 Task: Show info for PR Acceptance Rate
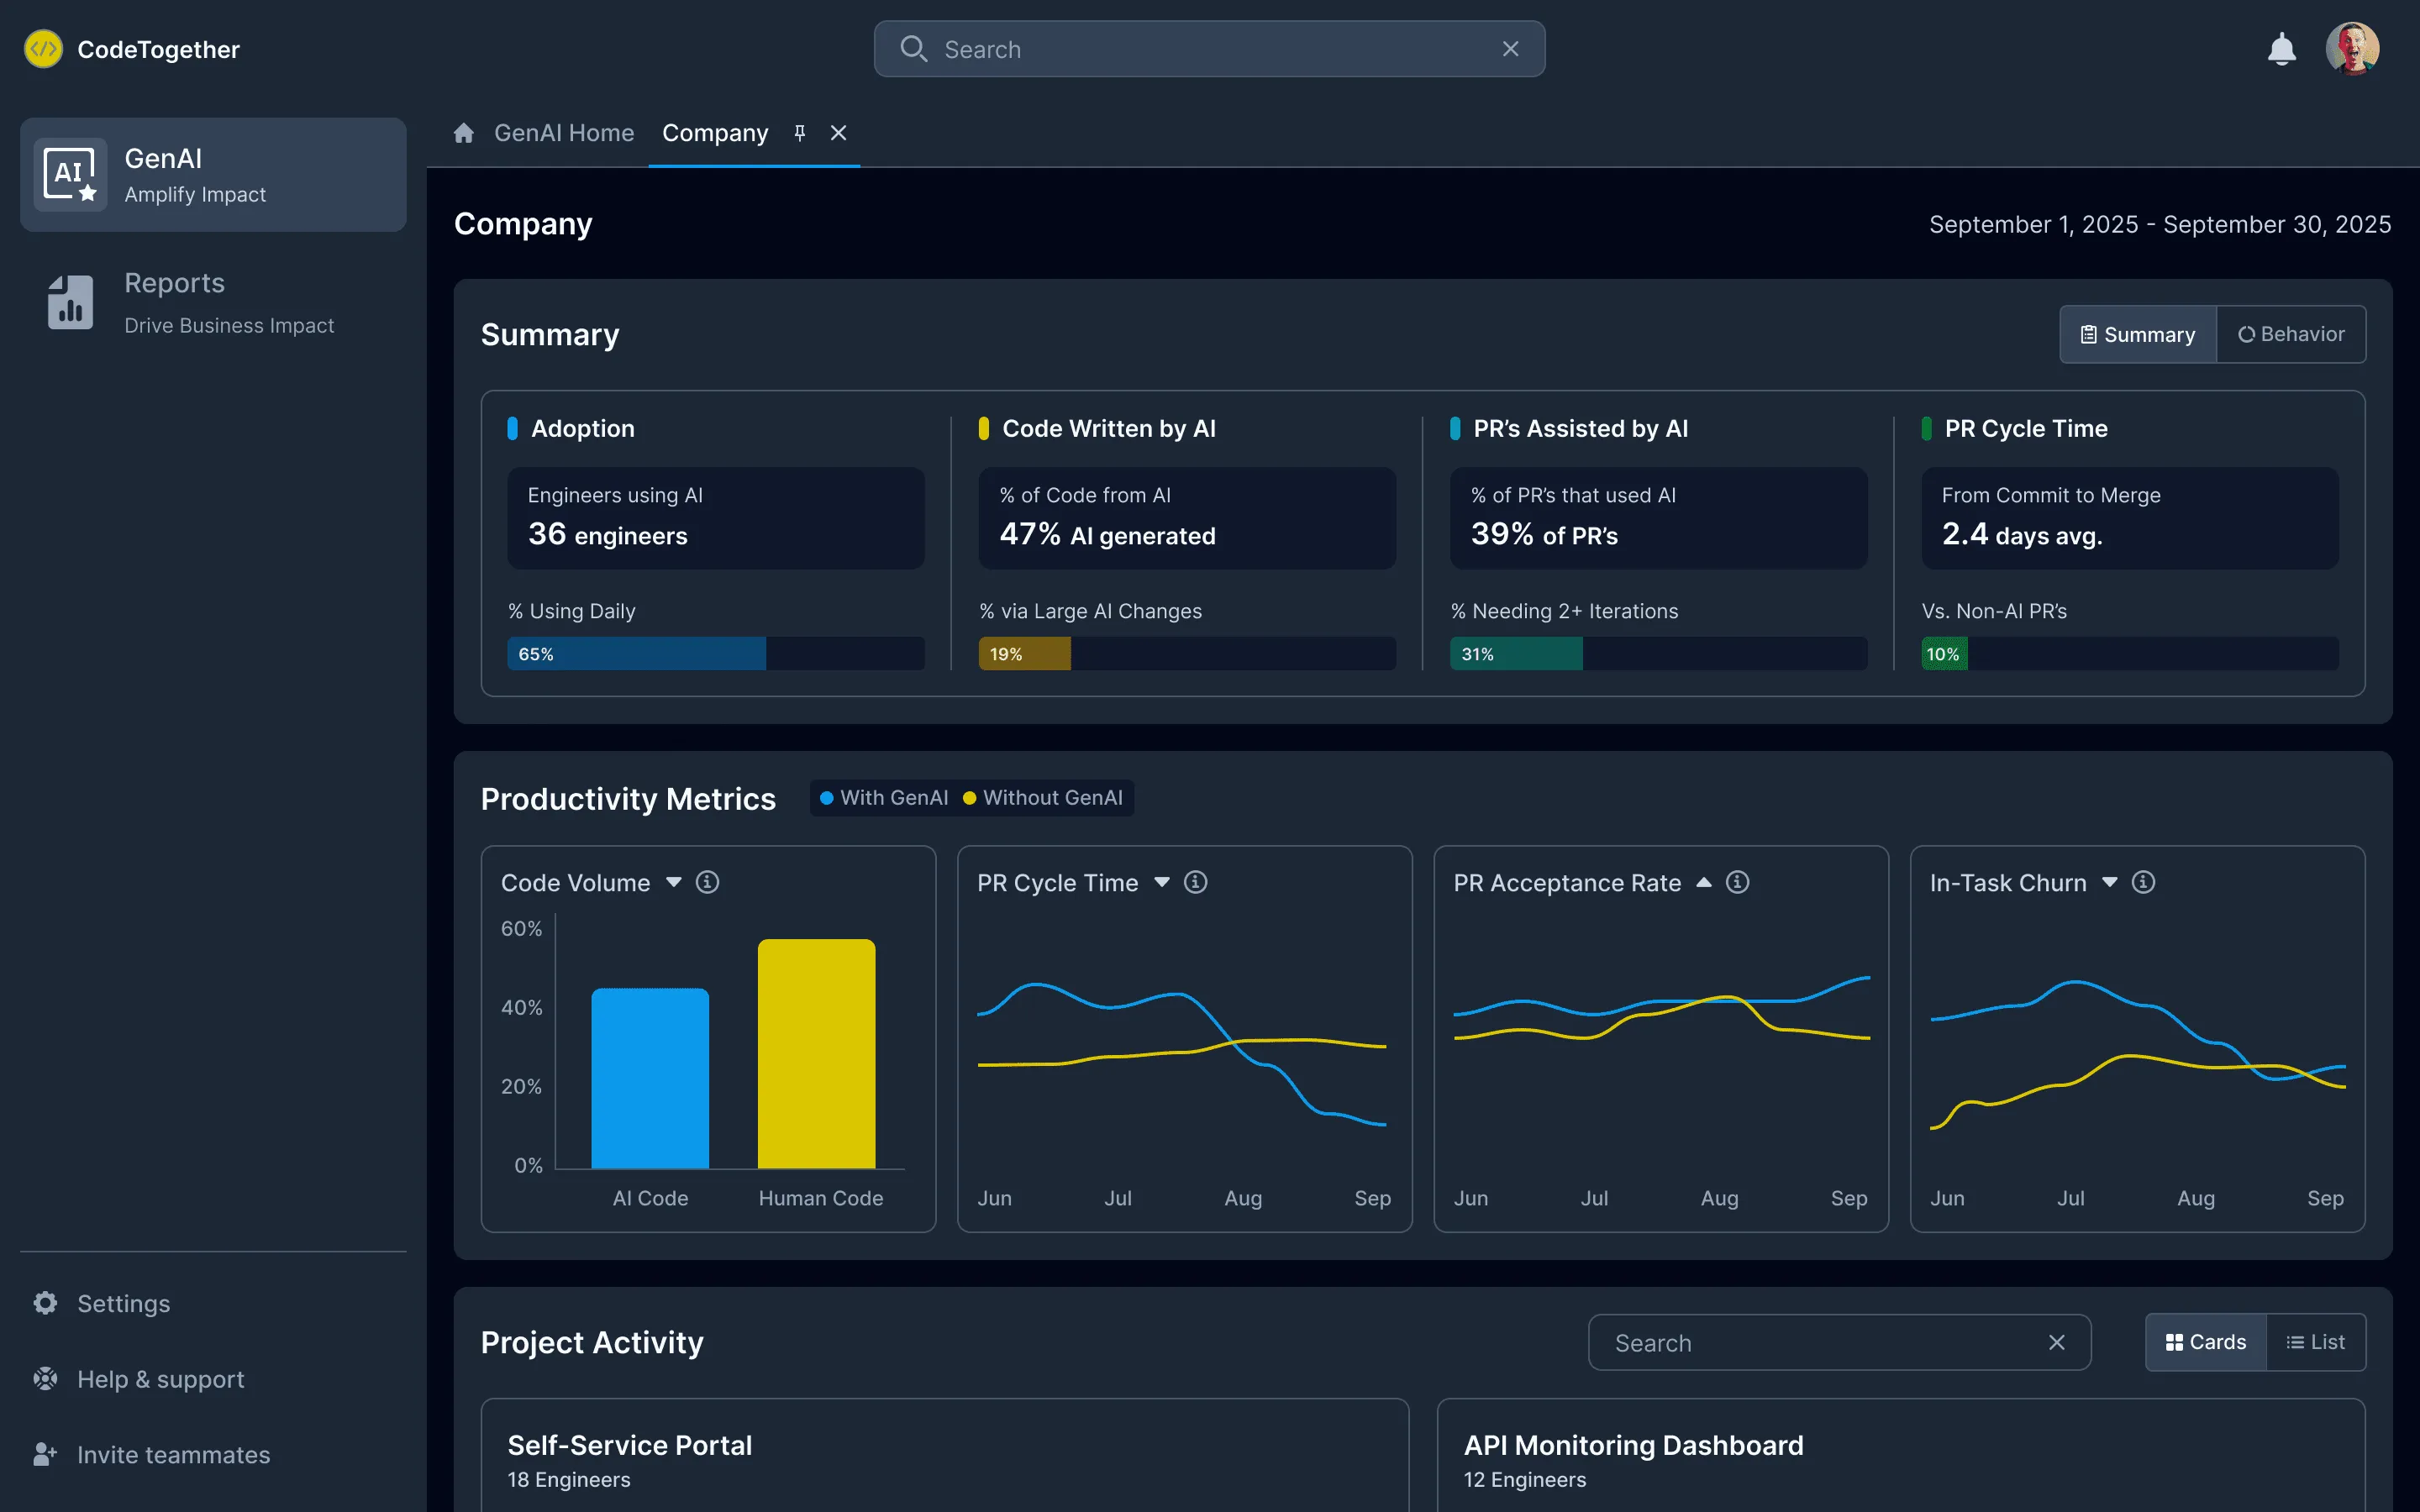[x=1738, y=882]
